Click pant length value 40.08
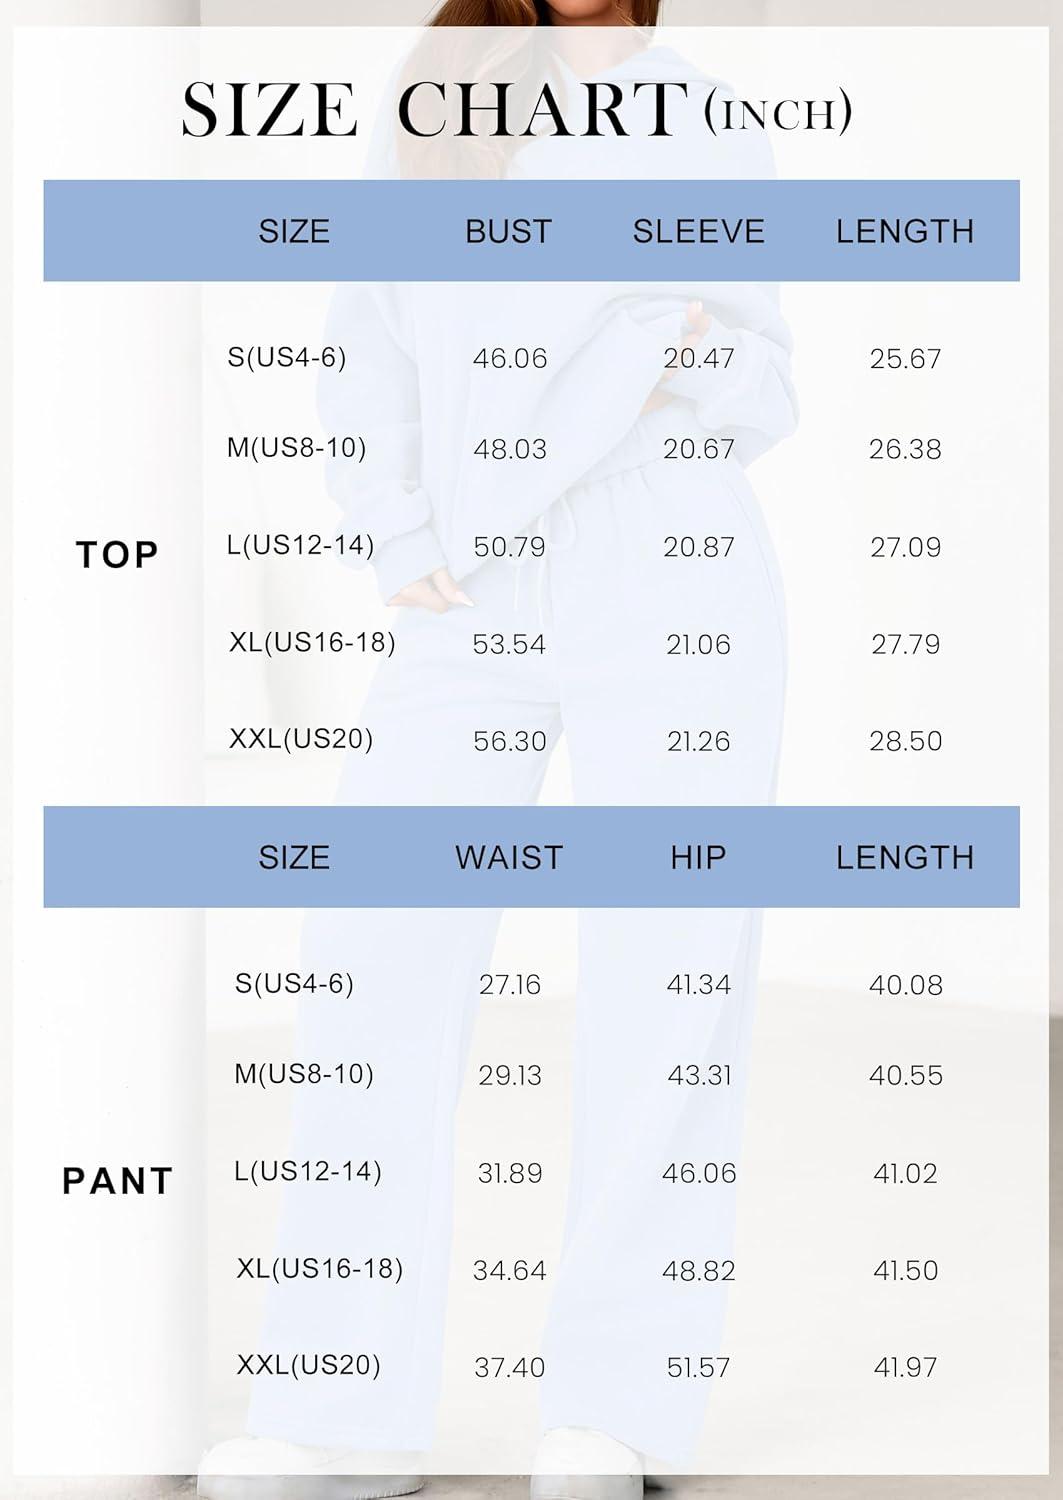1063x1500 pixels. pos(905,985)
